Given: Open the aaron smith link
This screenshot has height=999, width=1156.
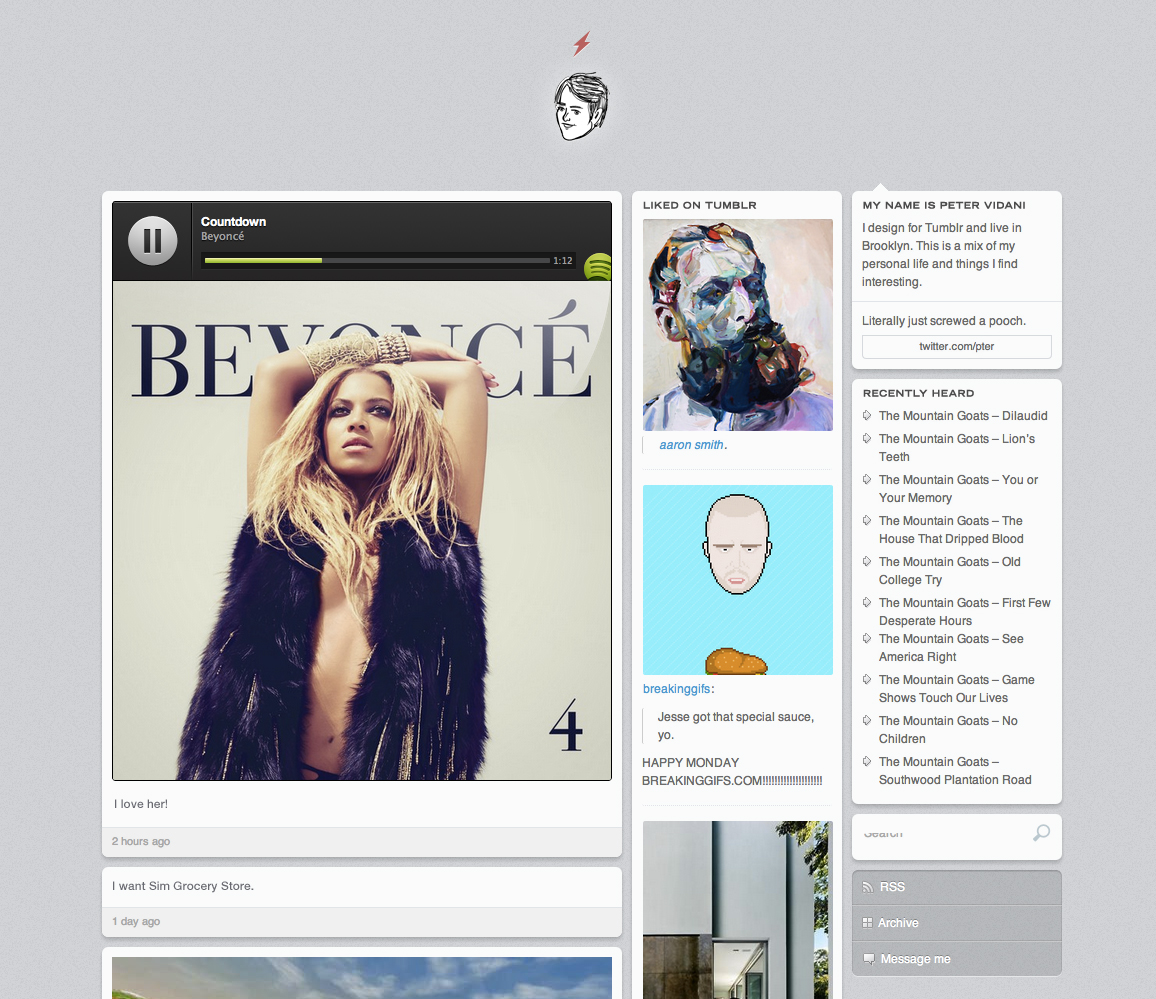Looking at the screenshot, I should 691,445.
